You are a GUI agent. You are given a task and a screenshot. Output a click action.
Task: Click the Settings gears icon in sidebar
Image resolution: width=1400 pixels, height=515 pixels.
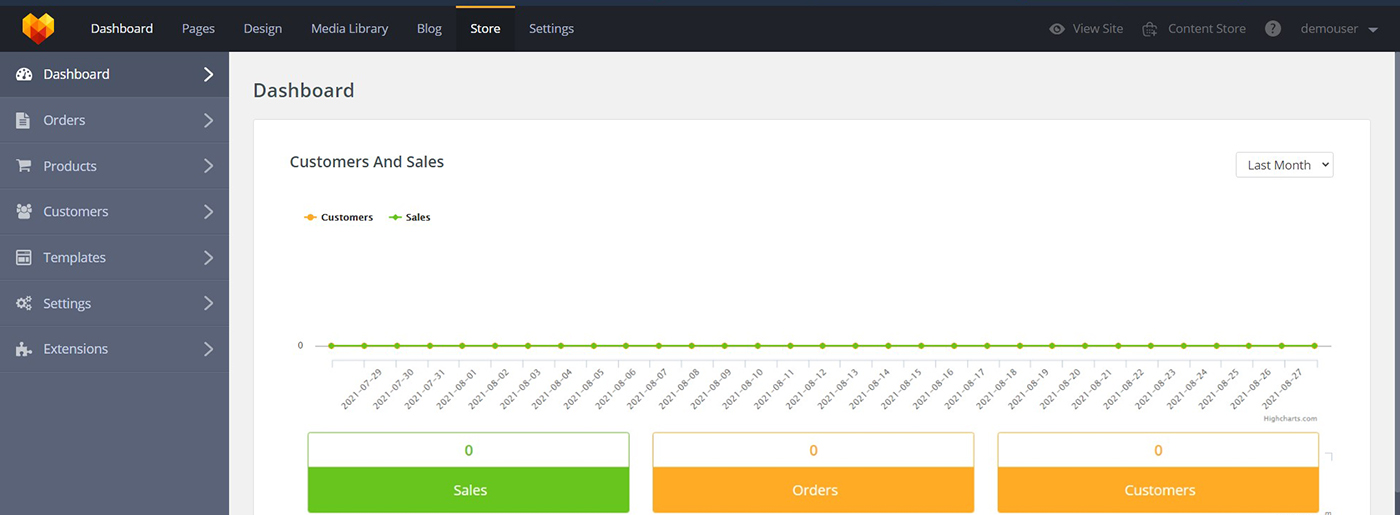coord(24,304)
